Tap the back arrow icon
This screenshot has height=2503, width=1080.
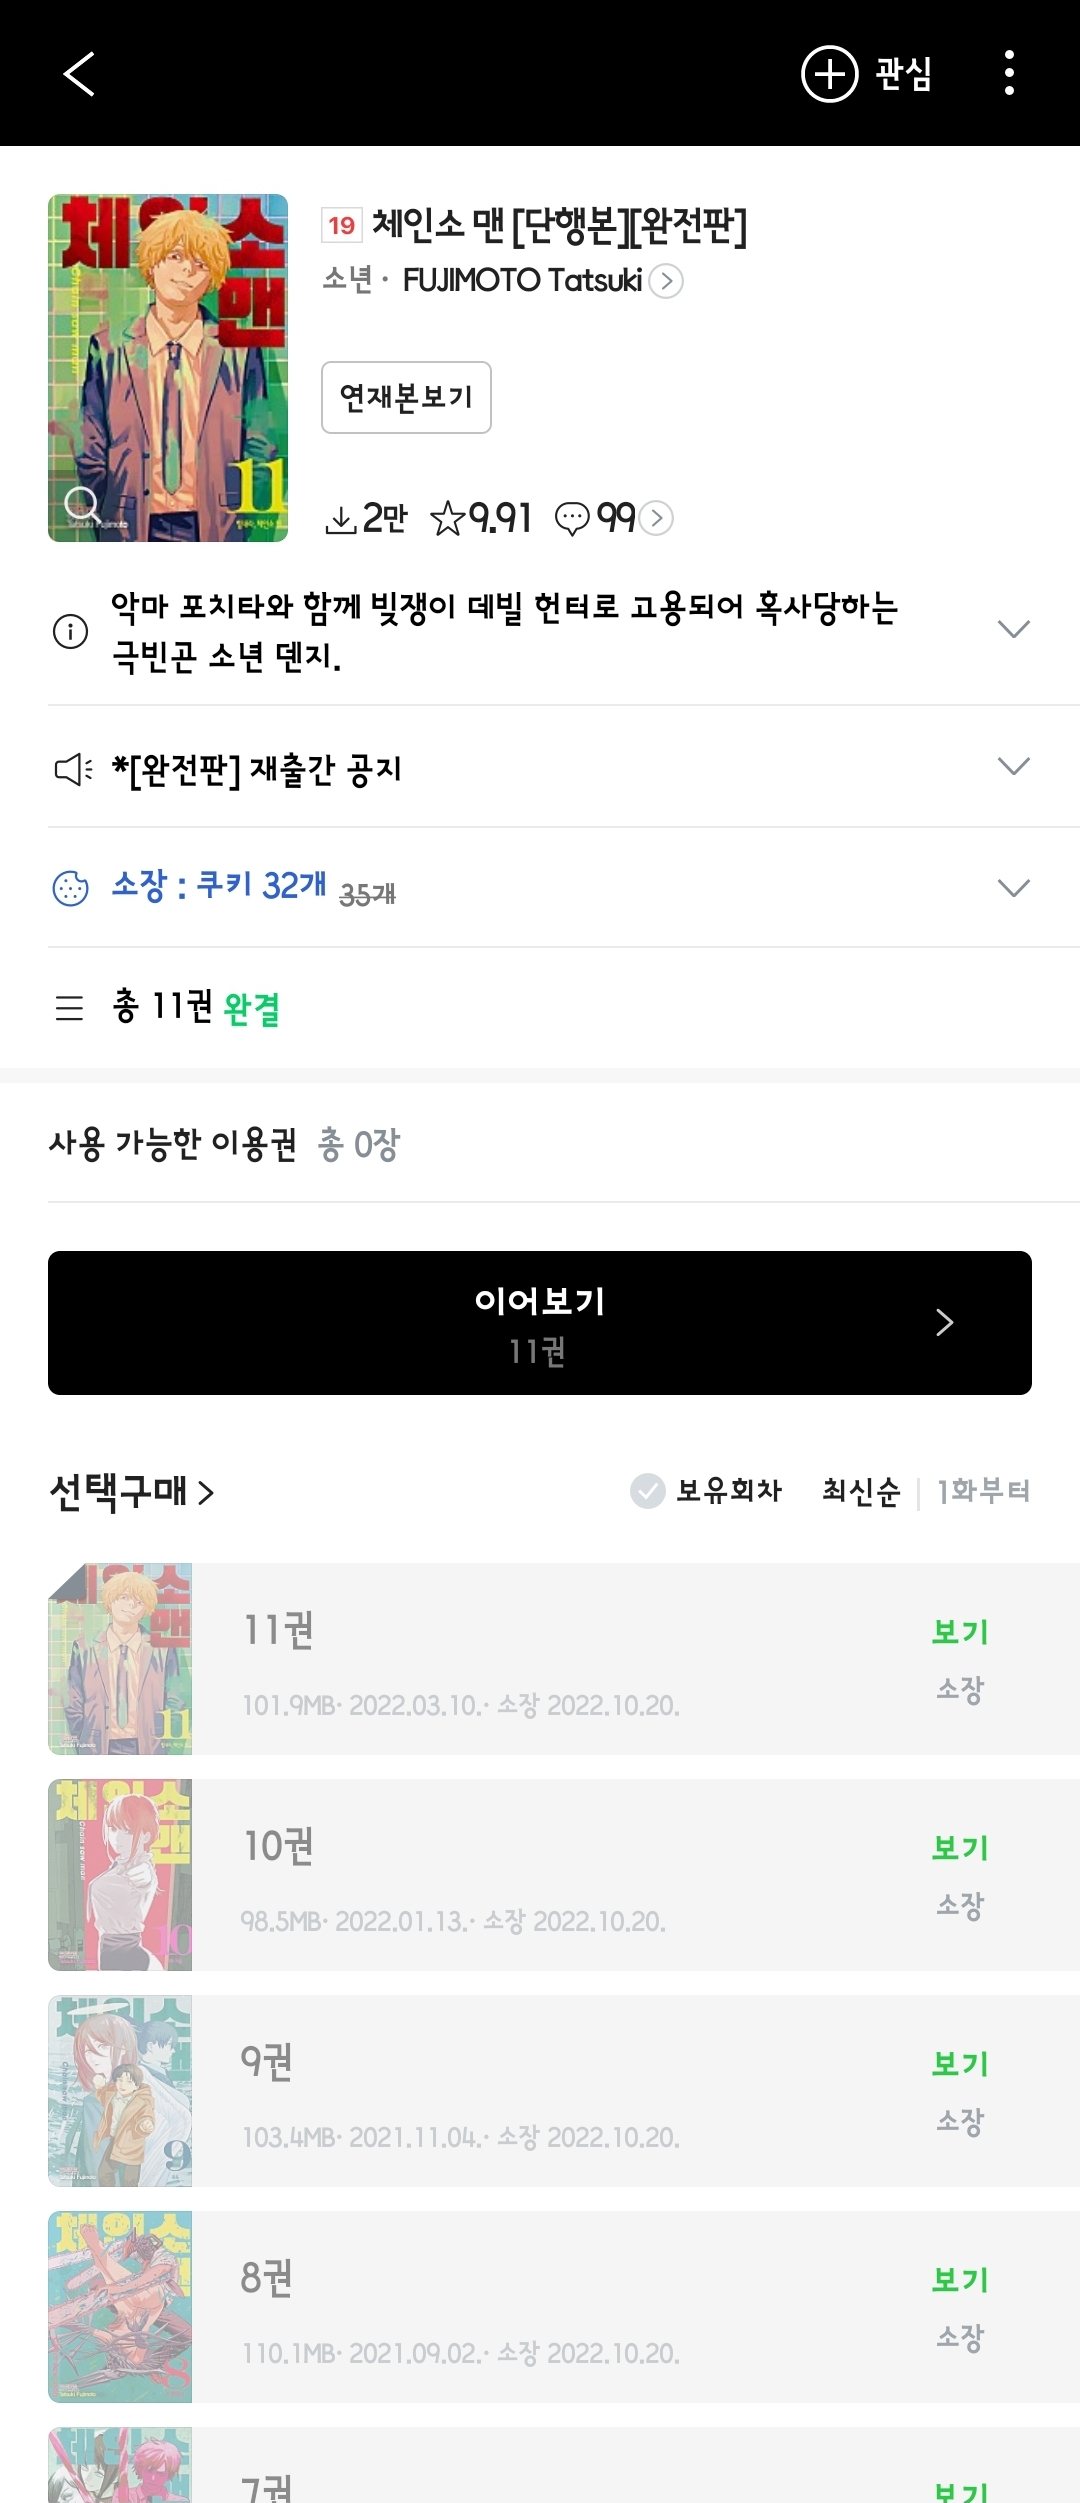[79, 74]
